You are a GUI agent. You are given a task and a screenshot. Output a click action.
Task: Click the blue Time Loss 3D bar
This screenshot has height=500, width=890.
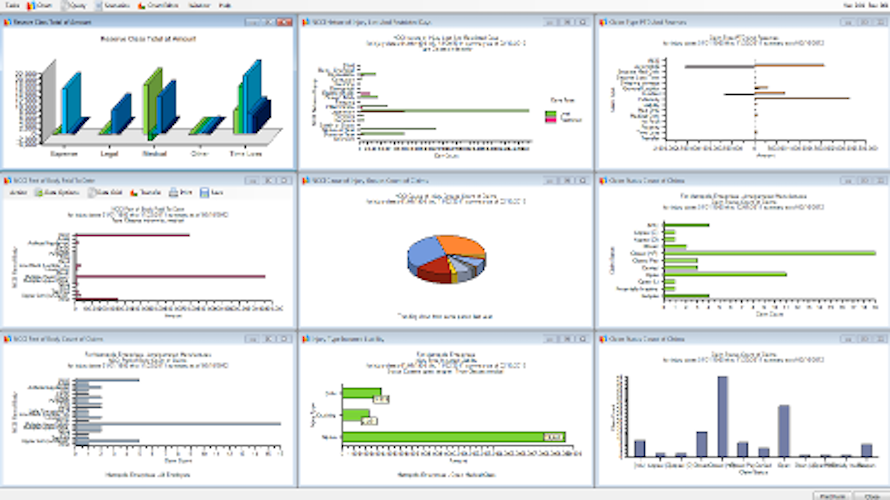point(252,94)
